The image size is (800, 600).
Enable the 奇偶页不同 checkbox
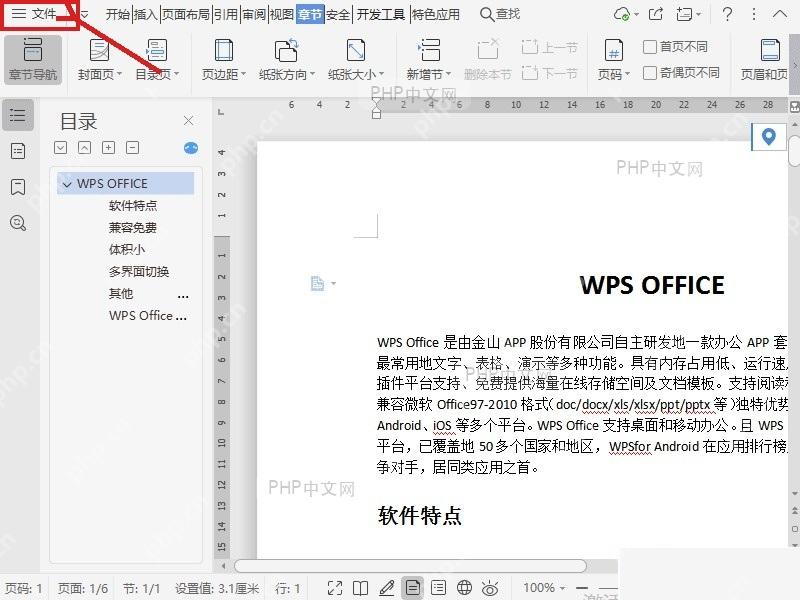tap(649, 73)
